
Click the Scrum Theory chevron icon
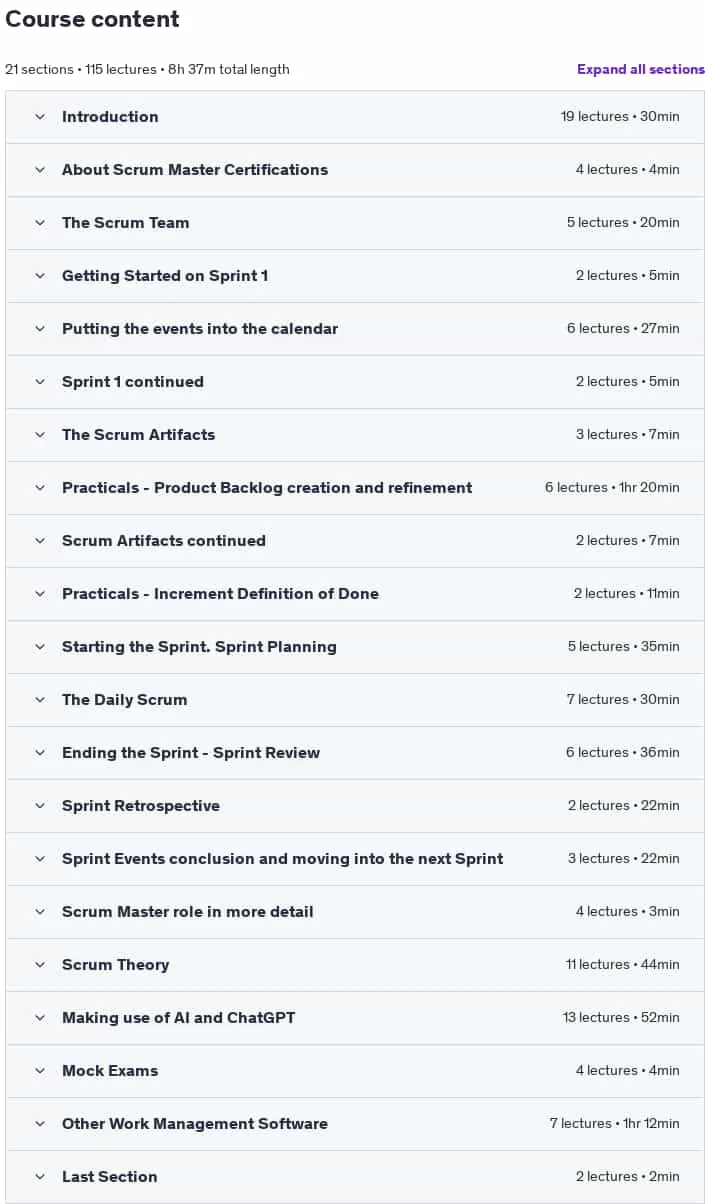click(x=40, y=964)
